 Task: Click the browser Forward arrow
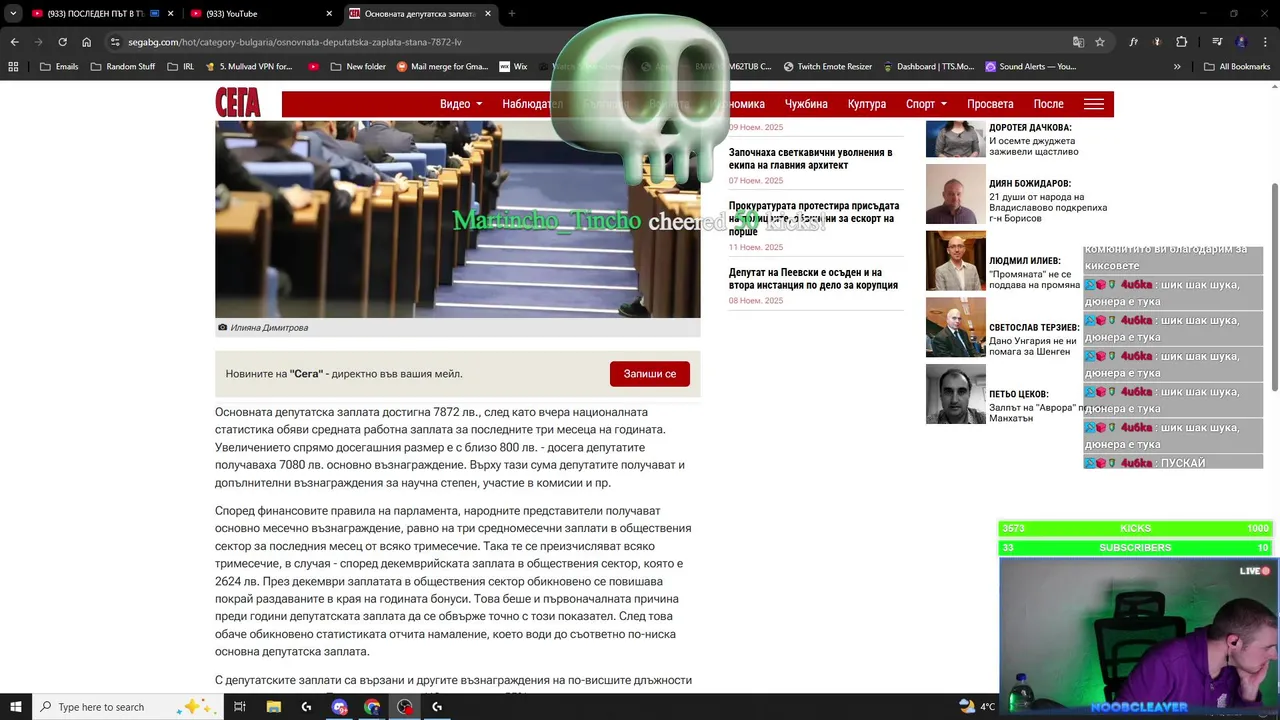pos(38,42)
